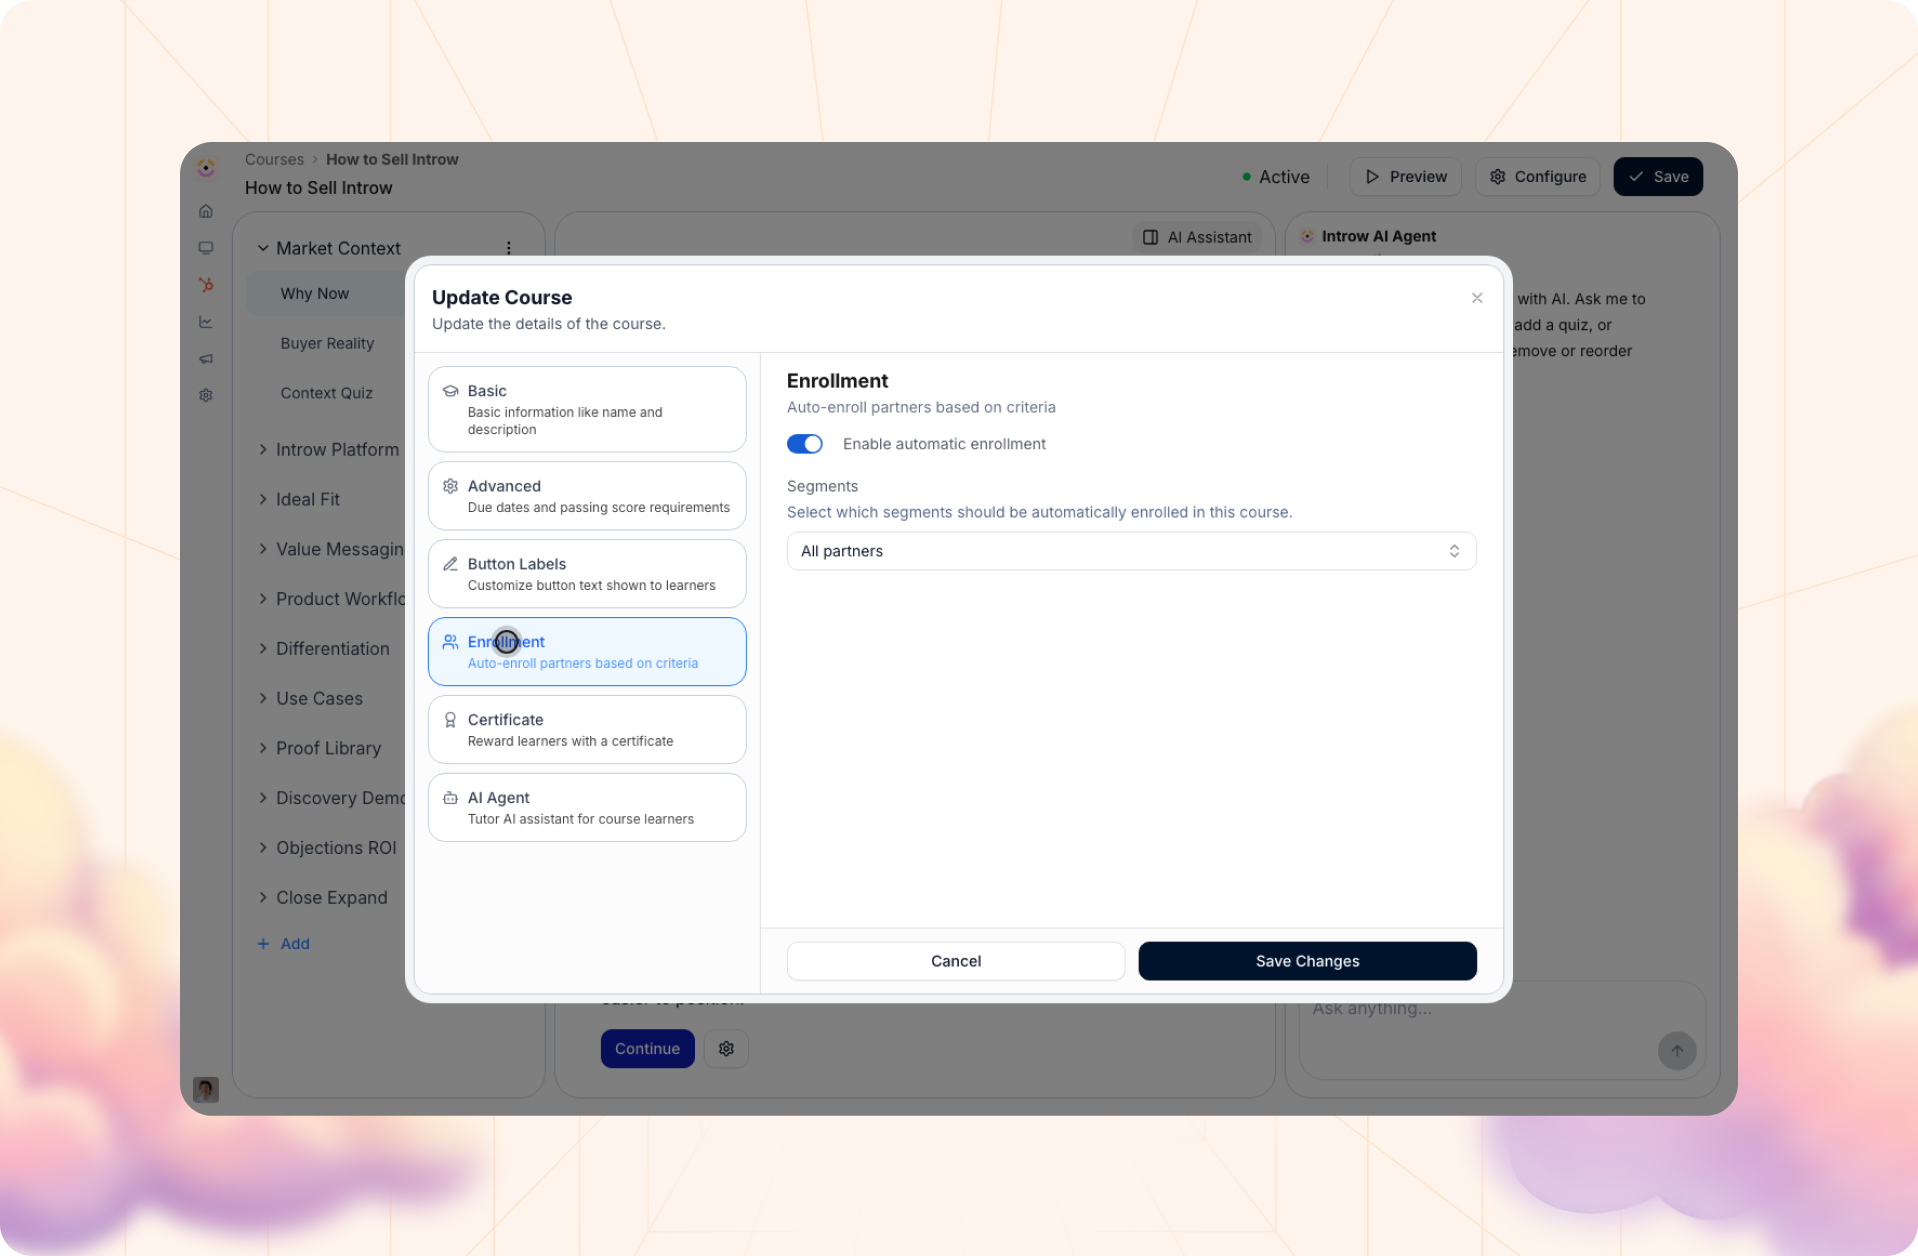Close the Update Course dialog
Screen dimensions: 1918x1256
(1477, 298)
